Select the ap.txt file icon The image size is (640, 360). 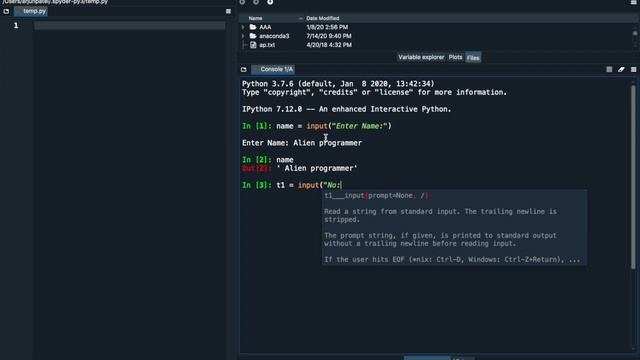pyautogui.click(x=253, y=45)
